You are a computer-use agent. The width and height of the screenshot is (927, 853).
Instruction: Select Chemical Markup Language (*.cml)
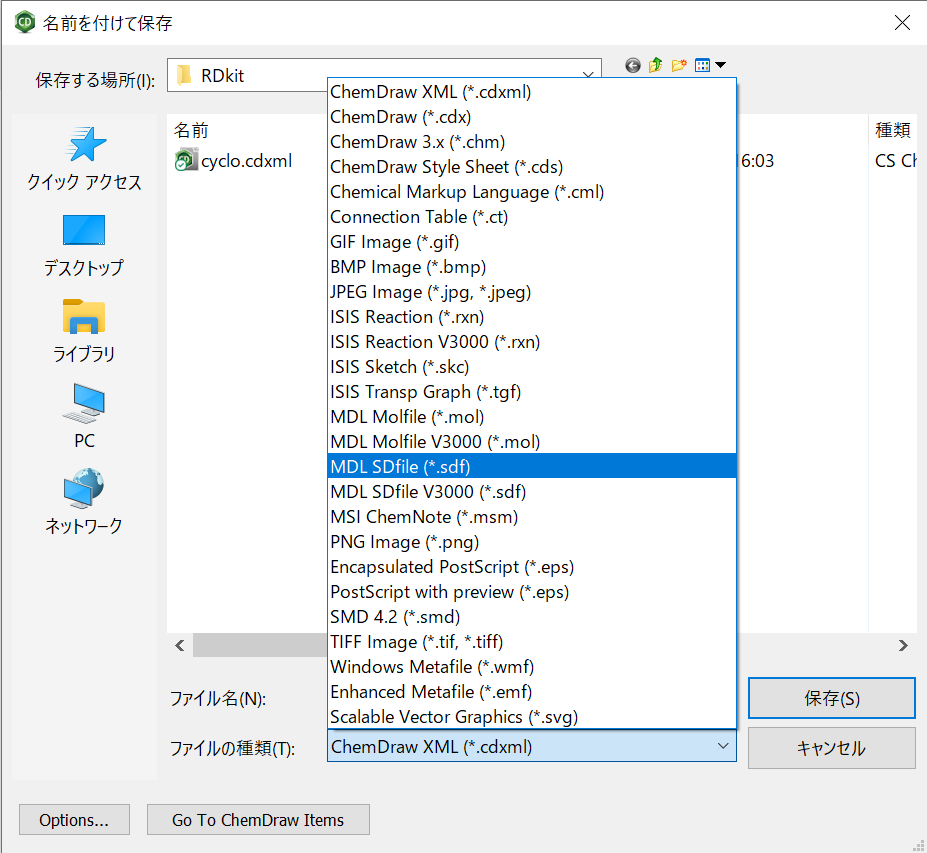coord(531,192)
